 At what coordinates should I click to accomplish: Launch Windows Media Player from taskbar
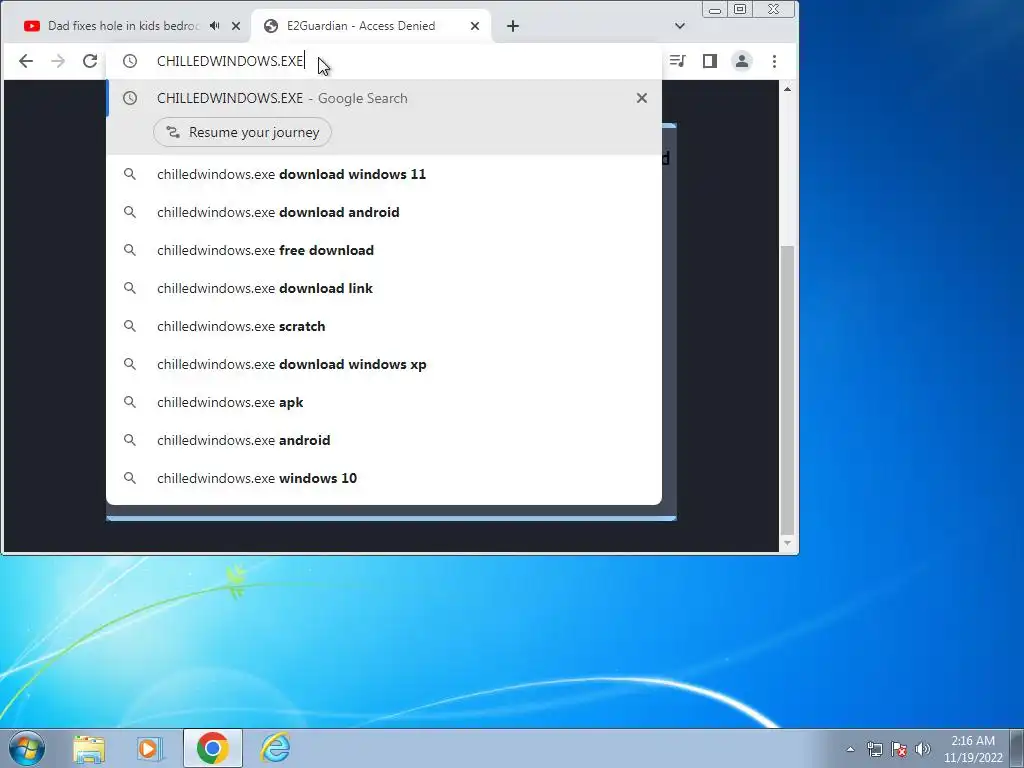coord(150,748)
